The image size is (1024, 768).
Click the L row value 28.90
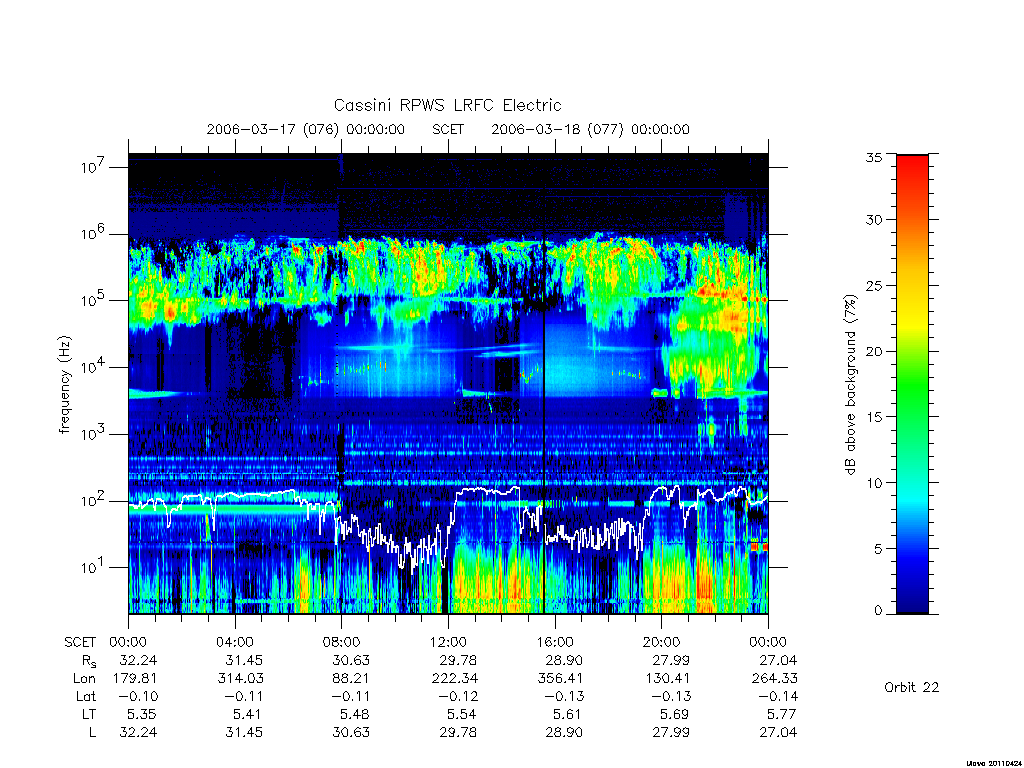(x=564, y=732)
